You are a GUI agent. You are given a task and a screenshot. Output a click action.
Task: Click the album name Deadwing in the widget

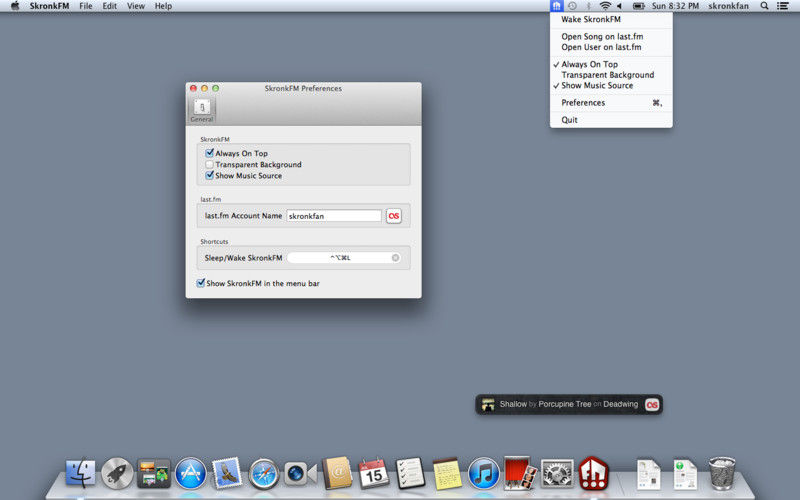[620, 404]
